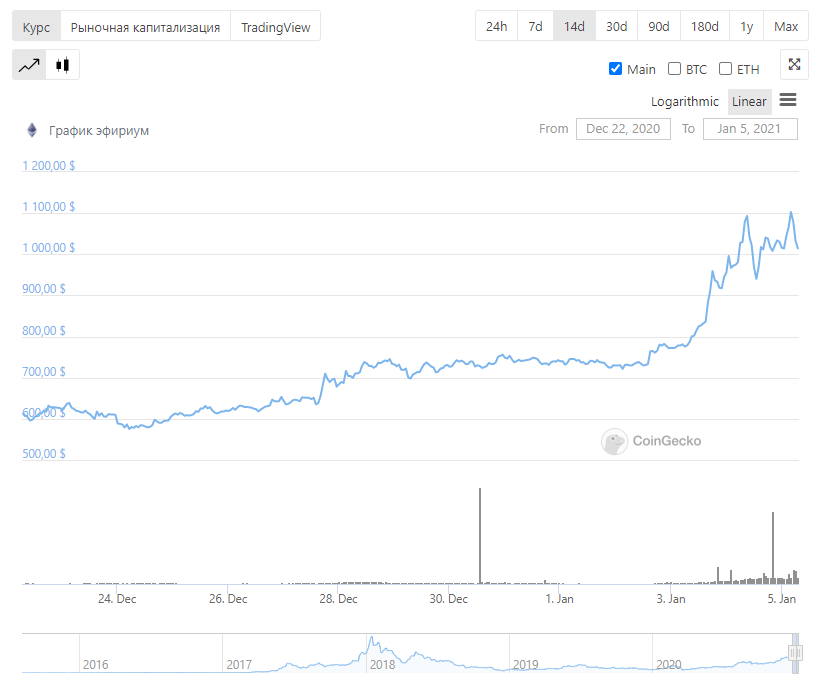Click the tall volume bar near 5 Jan
Image resolution: width=816 pixels, height=697 pixels.
773,548
